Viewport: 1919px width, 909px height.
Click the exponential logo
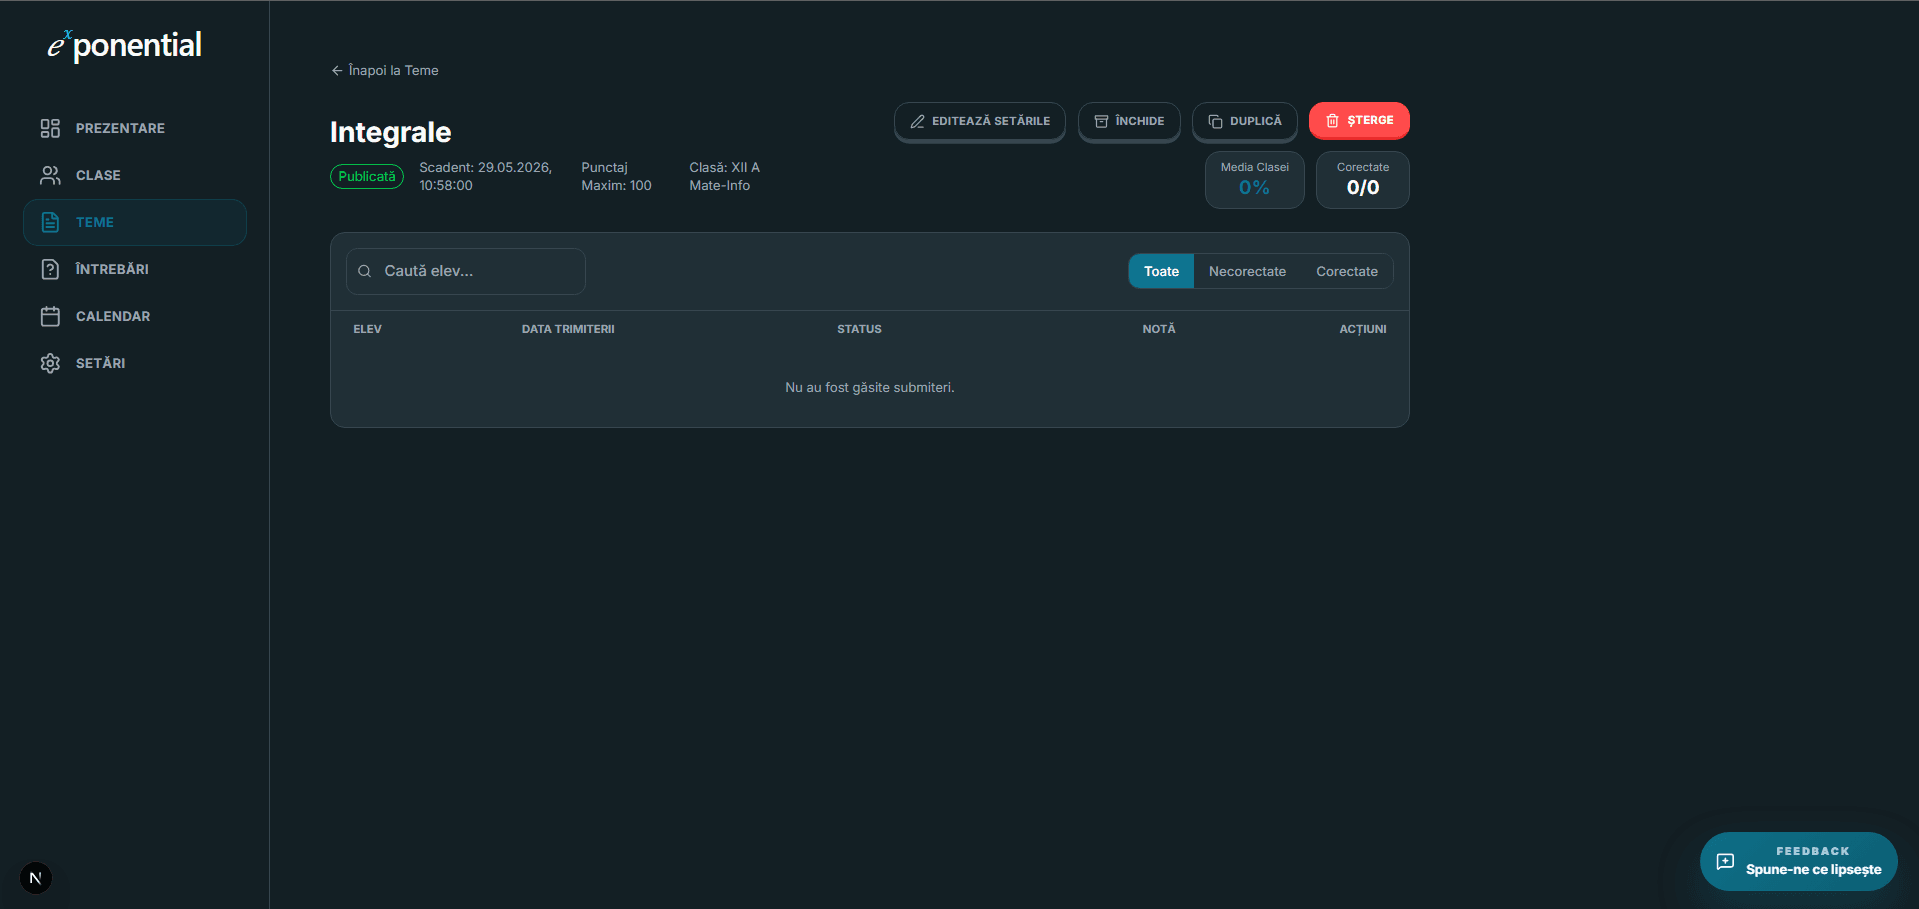click(x=125, y=46)
